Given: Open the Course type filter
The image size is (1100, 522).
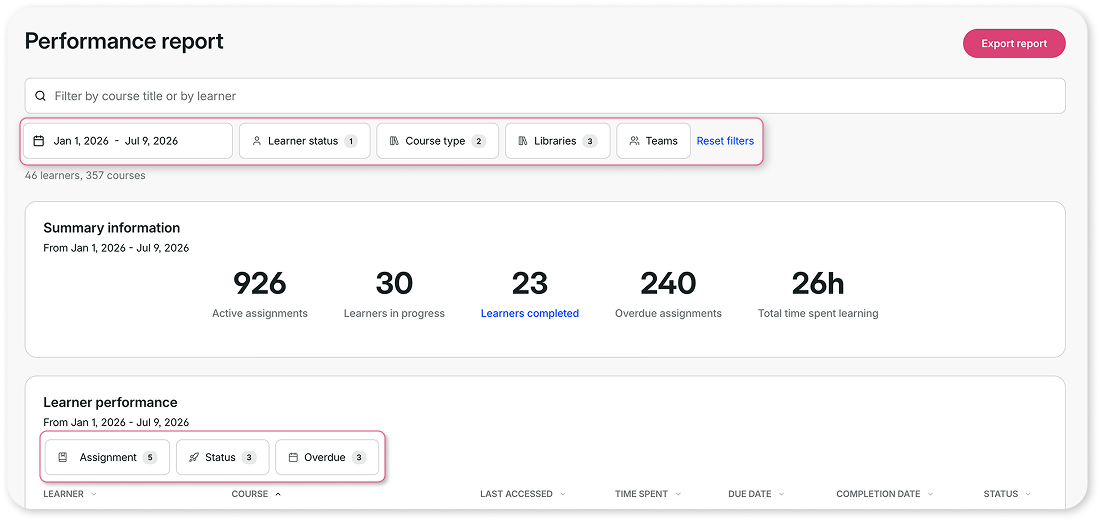Looking at the screenshot, I should pos(438,141).
